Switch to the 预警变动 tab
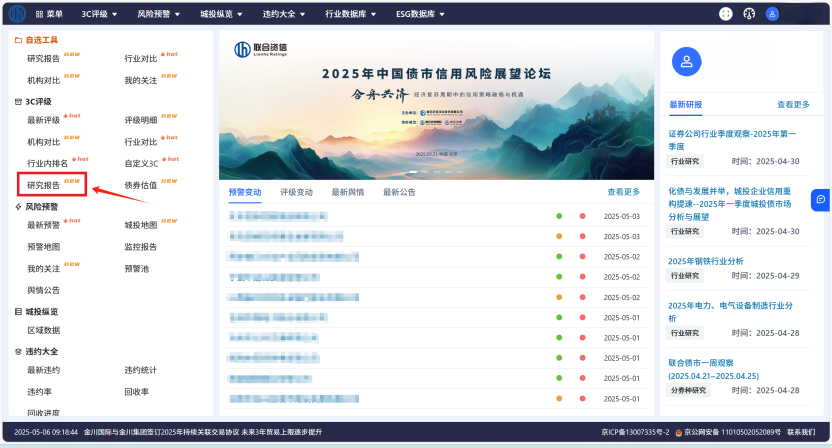This screenshot has height=448, width=832. (x=245, y=192)
